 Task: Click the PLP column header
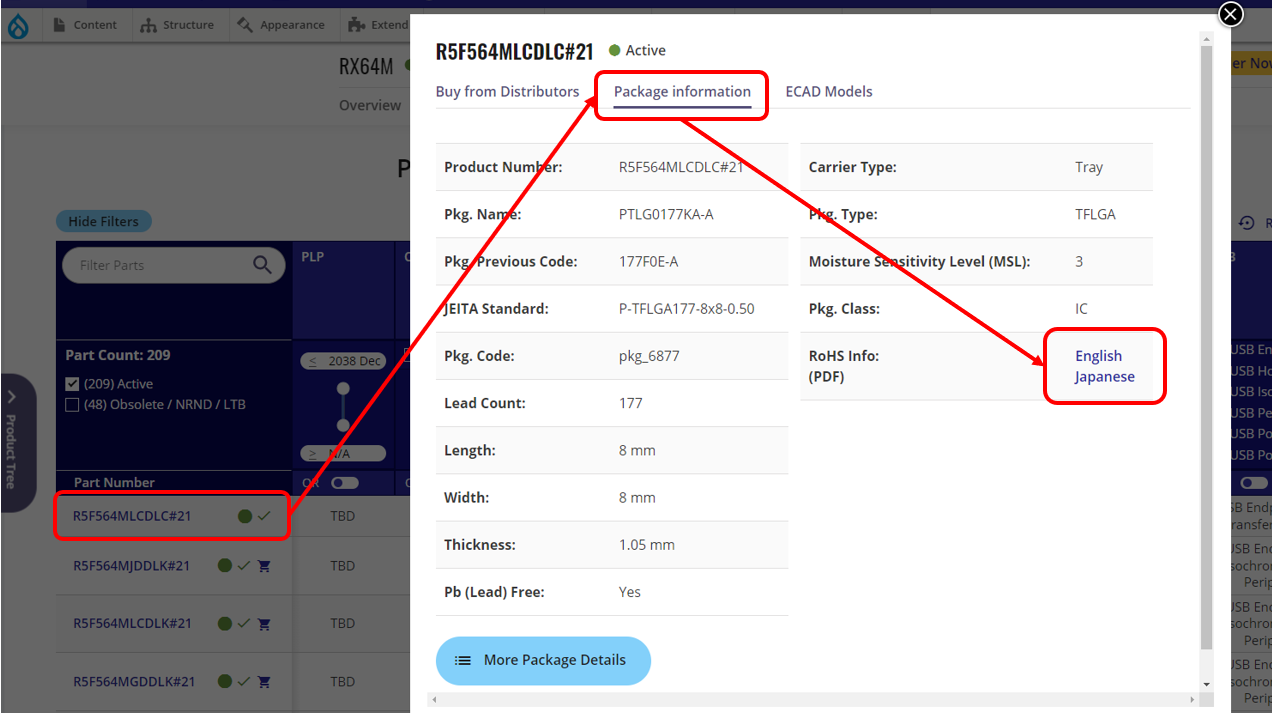[x=314, y=257]
